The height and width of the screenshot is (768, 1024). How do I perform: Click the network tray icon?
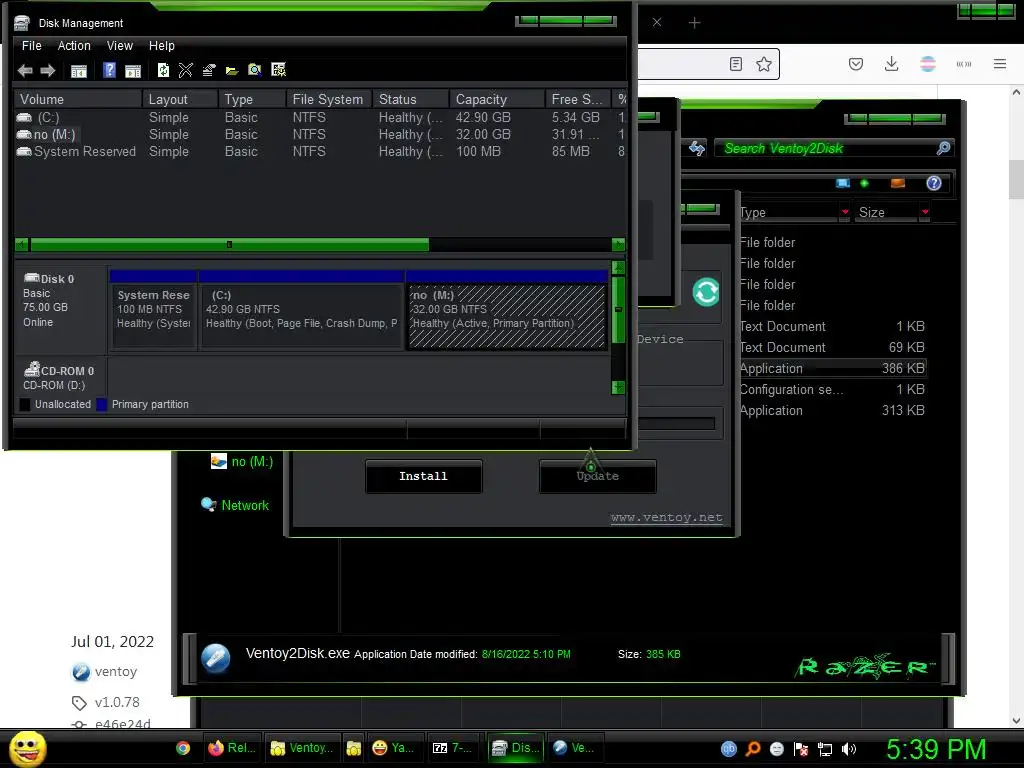tap(825, 749)
